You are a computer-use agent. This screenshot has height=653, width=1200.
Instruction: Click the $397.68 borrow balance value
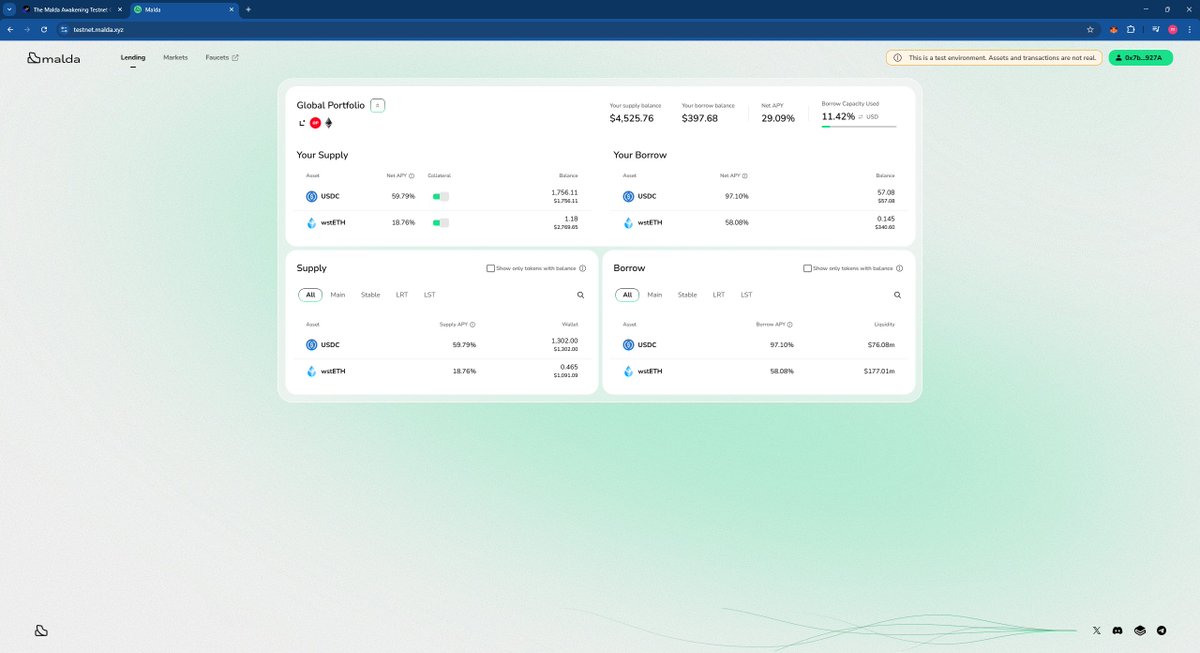(x=700, y=118)
